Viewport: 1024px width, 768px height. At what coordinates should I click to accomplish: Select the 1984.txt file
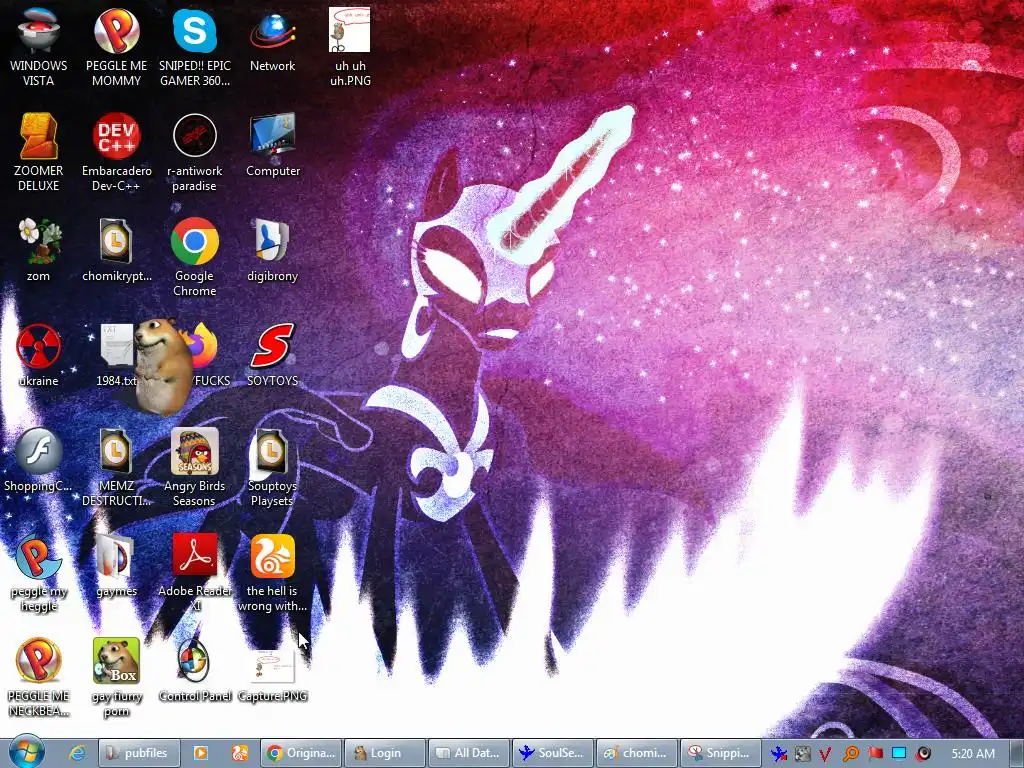click(116, 355)
